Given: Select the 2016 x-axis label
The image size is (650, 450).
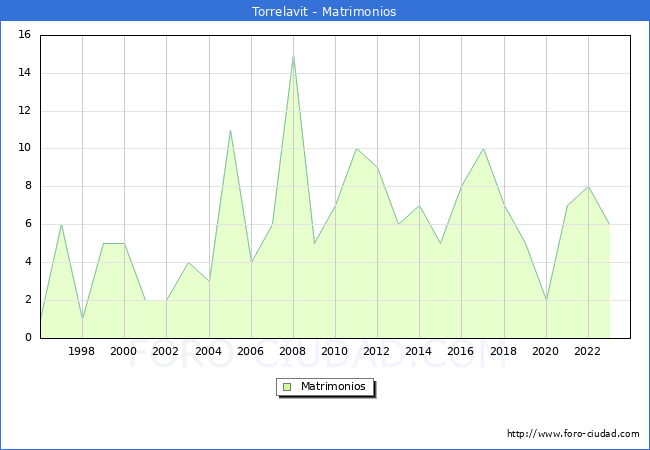Looking at the screenshot, I should click(461, 351).
